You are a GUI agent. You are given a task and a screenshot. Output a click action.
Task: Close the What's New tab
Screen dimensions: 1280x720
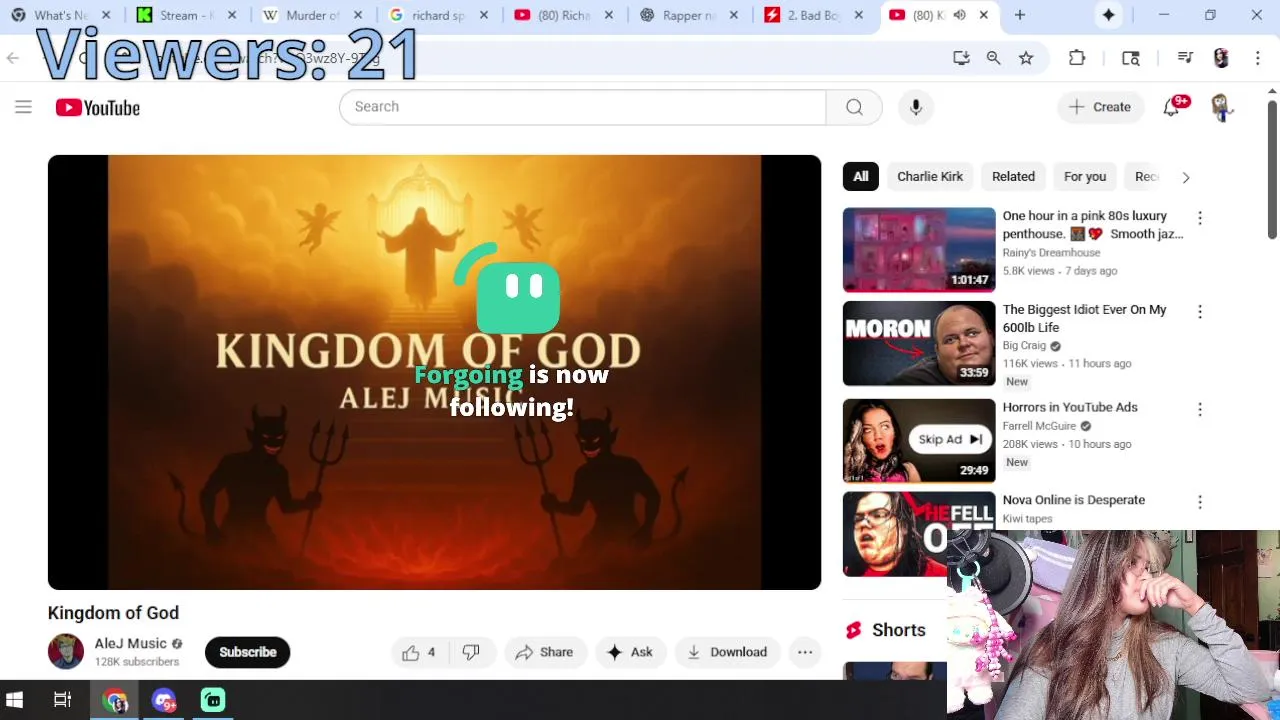107,15
